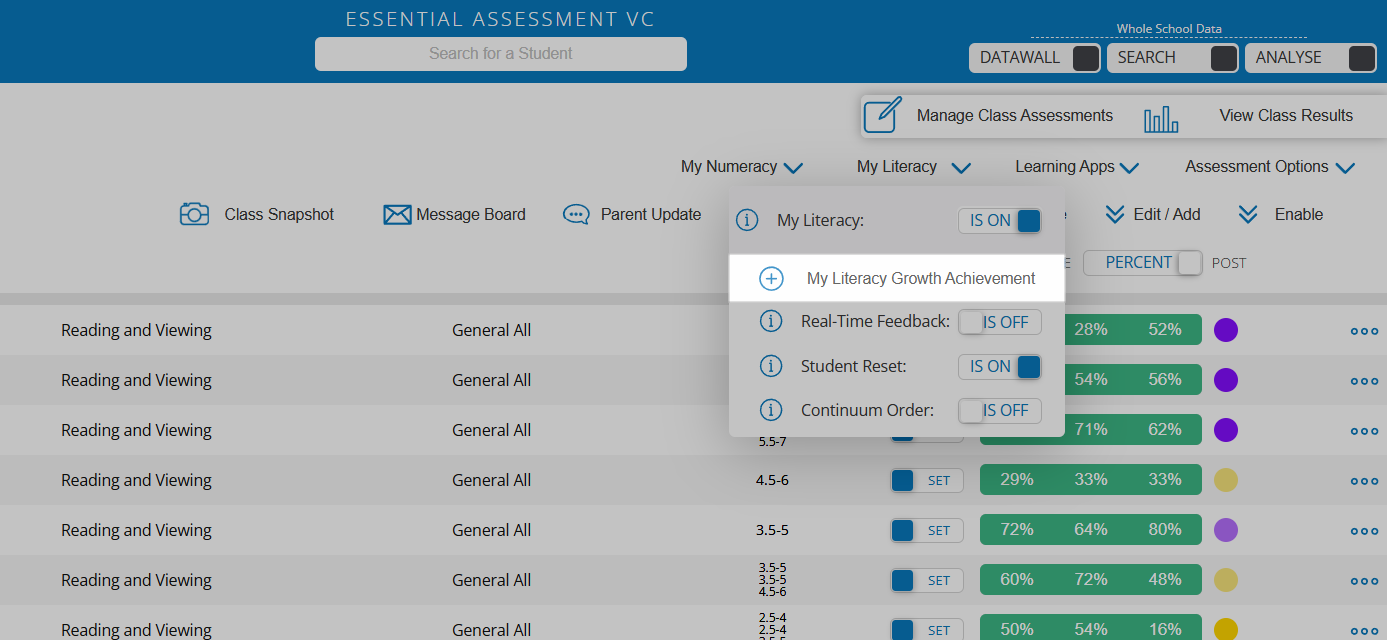The width and height of the screenshot is (1387, 640).
Task: Click the View Class Results label
Action: [x=1286, y=116]
